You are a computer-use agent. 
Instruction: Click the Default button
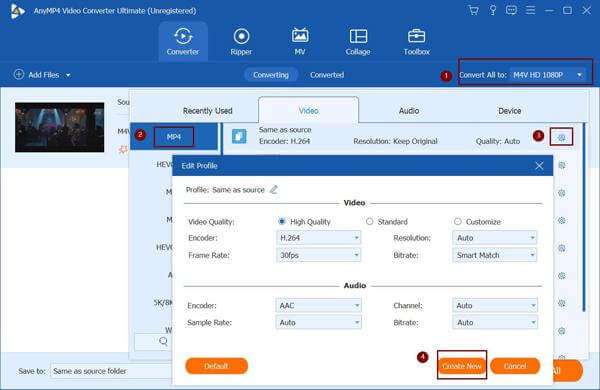click(x=216, y=366)
